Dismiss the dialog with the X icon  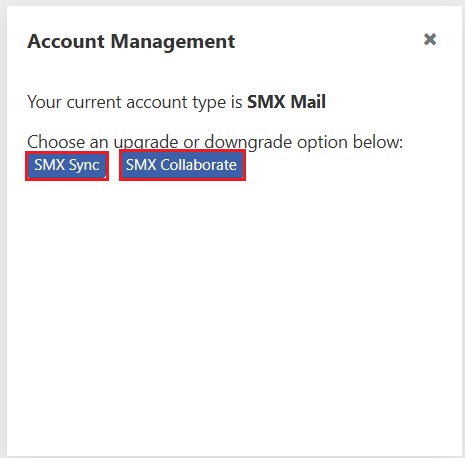(x=430, y=39)
